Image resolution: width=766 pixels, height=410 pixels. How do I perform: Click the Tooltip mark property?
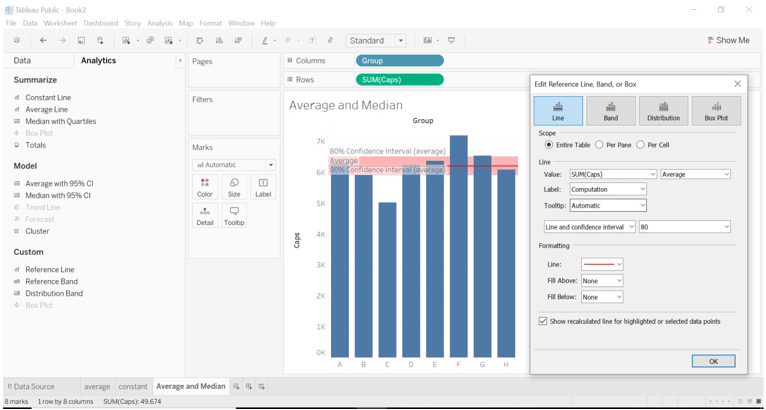pos(234,215)
